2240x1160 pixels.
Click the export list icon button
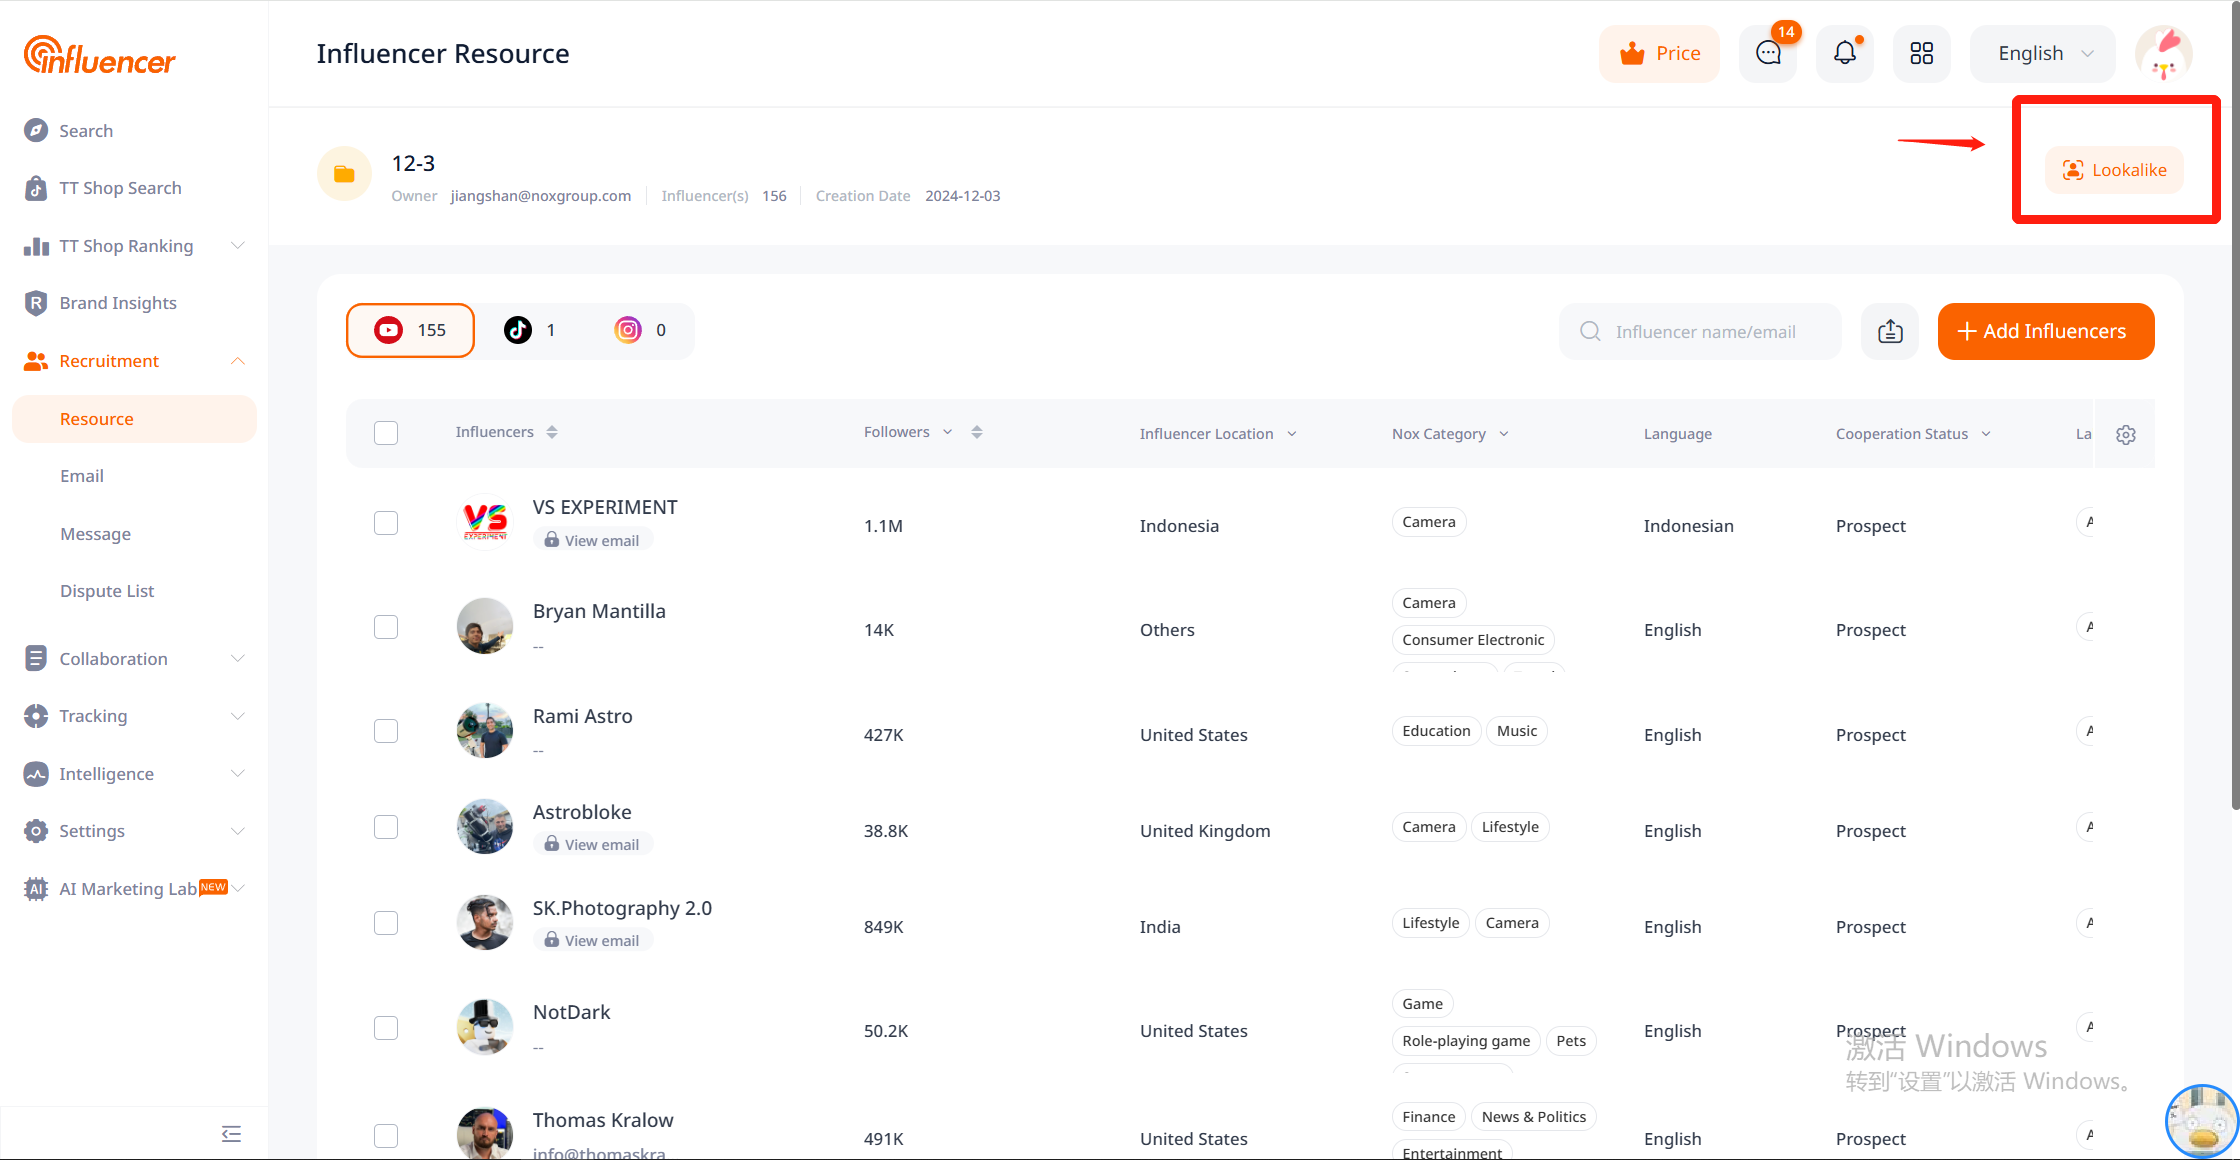1889,332
